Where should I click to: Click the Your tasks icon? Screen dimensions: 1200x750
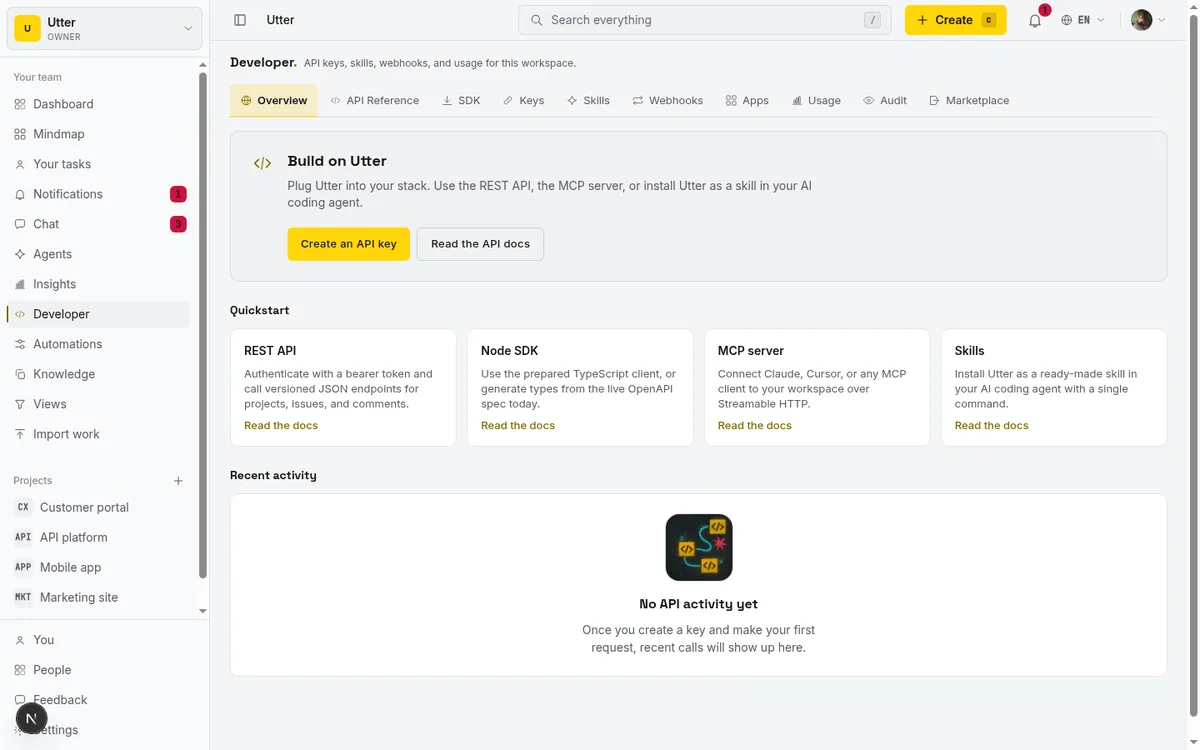tap(20, 164)
